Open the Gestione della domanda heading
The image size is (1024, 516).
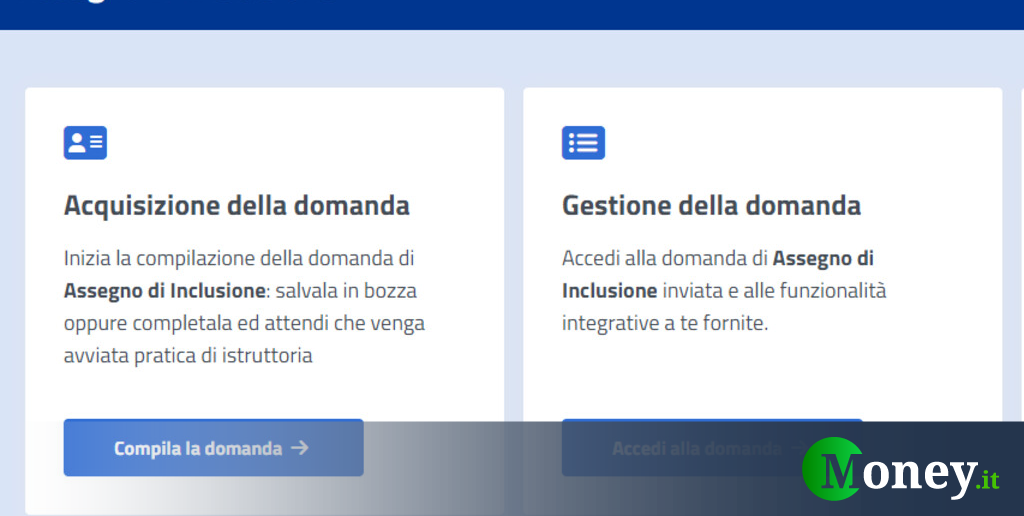711,206
